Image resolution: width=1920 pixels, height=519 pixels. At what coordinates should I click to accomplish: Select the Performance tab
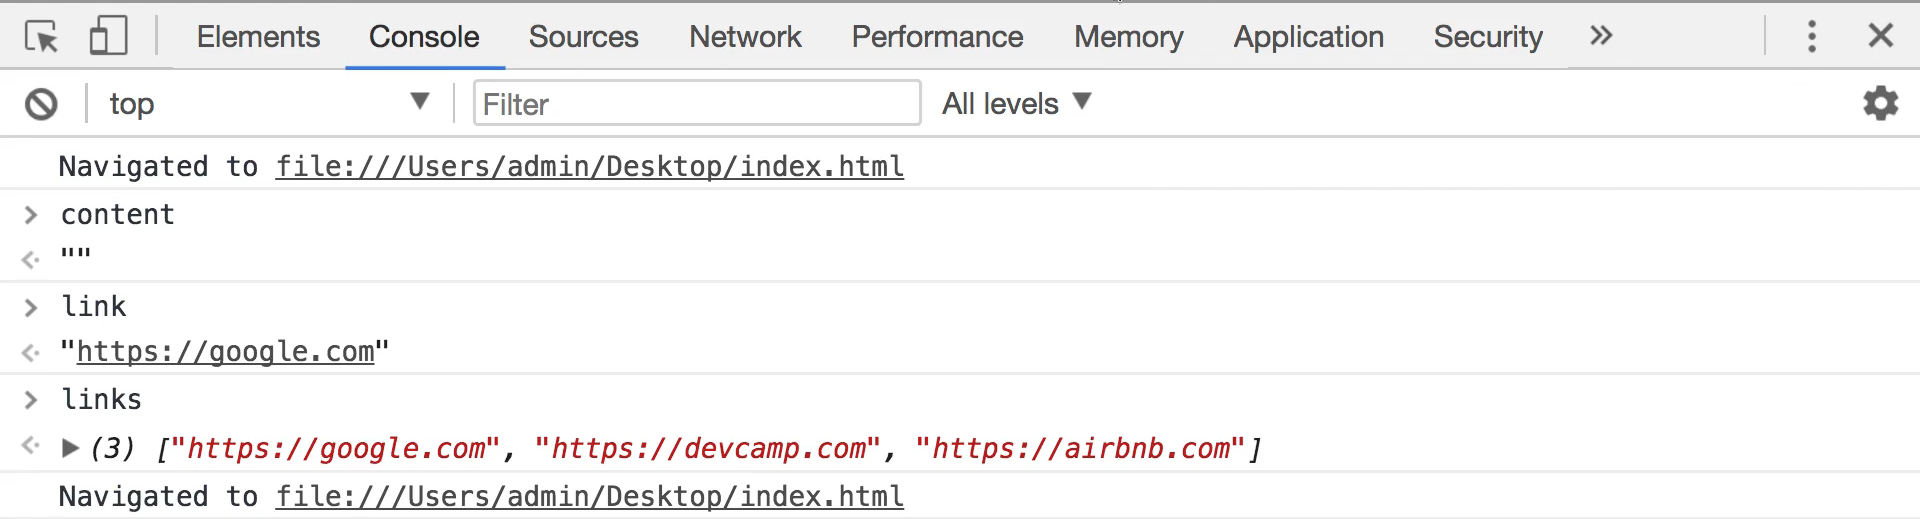click(937, 37)
